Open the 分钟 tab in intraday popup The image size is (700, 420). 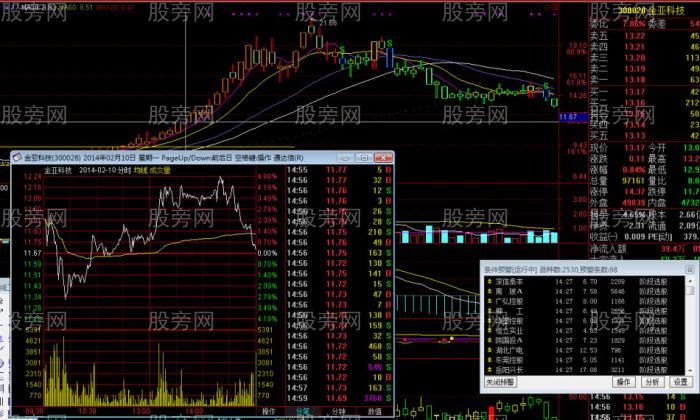pyautogui.click(x=338, y=412)
